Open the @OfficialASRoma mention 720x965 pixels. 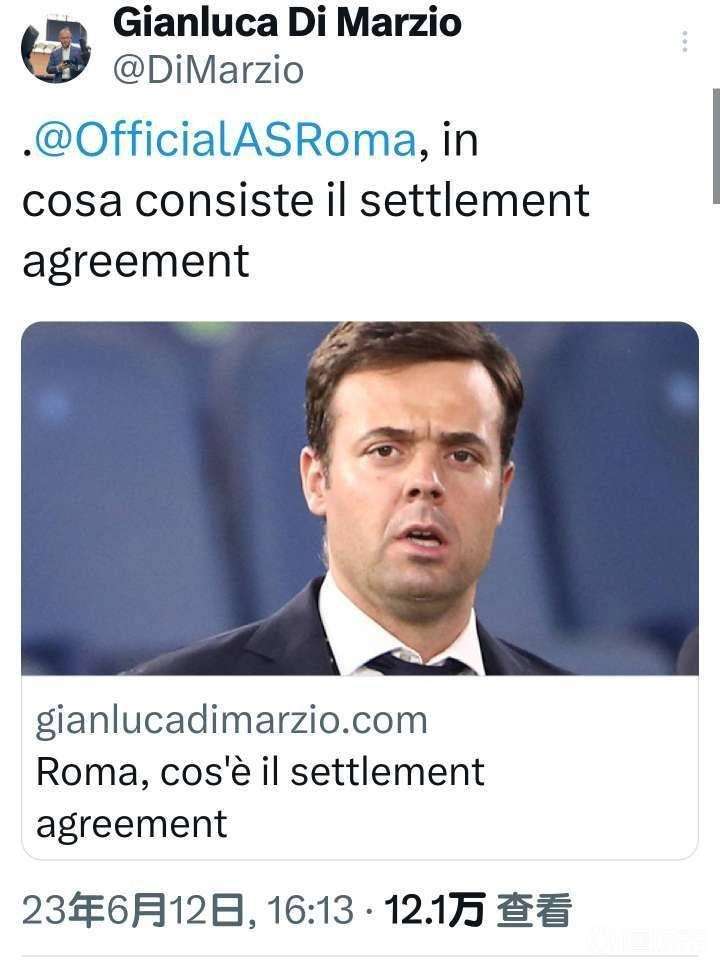click(x=225, y=140)
